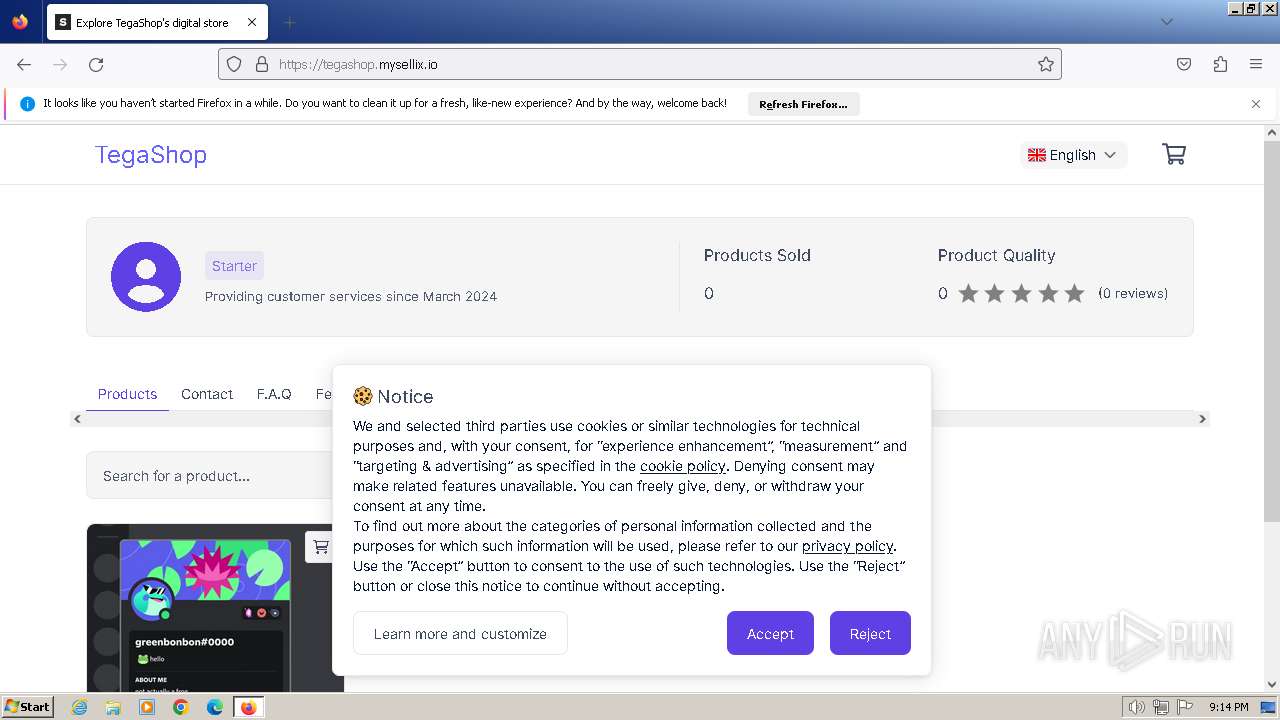Add greenbonbon product to cart
This screenshot has height=720, width=1280.
coord(320,547)
